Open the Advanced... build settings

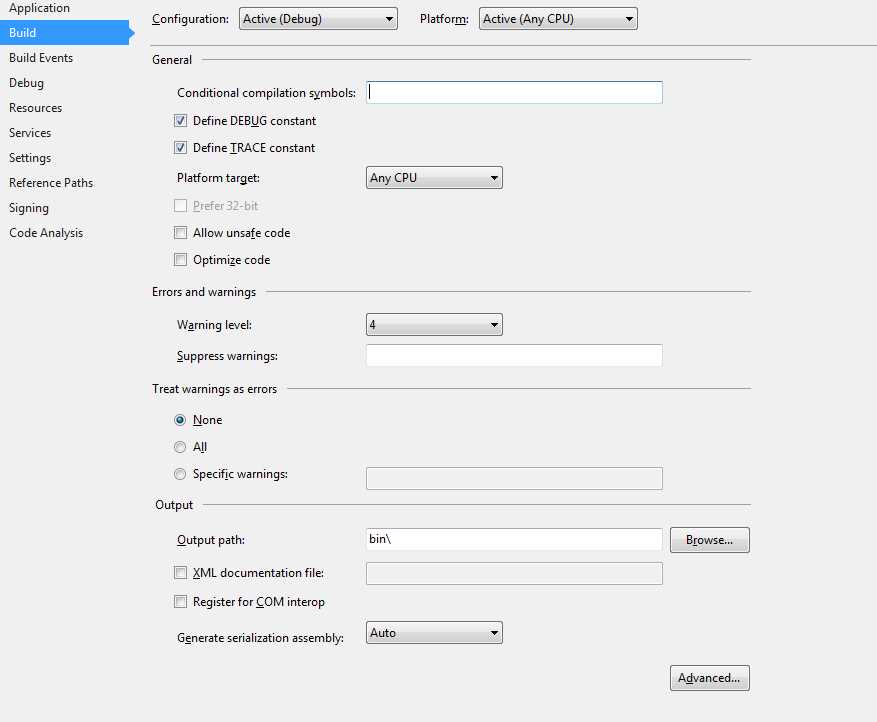[x=710, y=678]
